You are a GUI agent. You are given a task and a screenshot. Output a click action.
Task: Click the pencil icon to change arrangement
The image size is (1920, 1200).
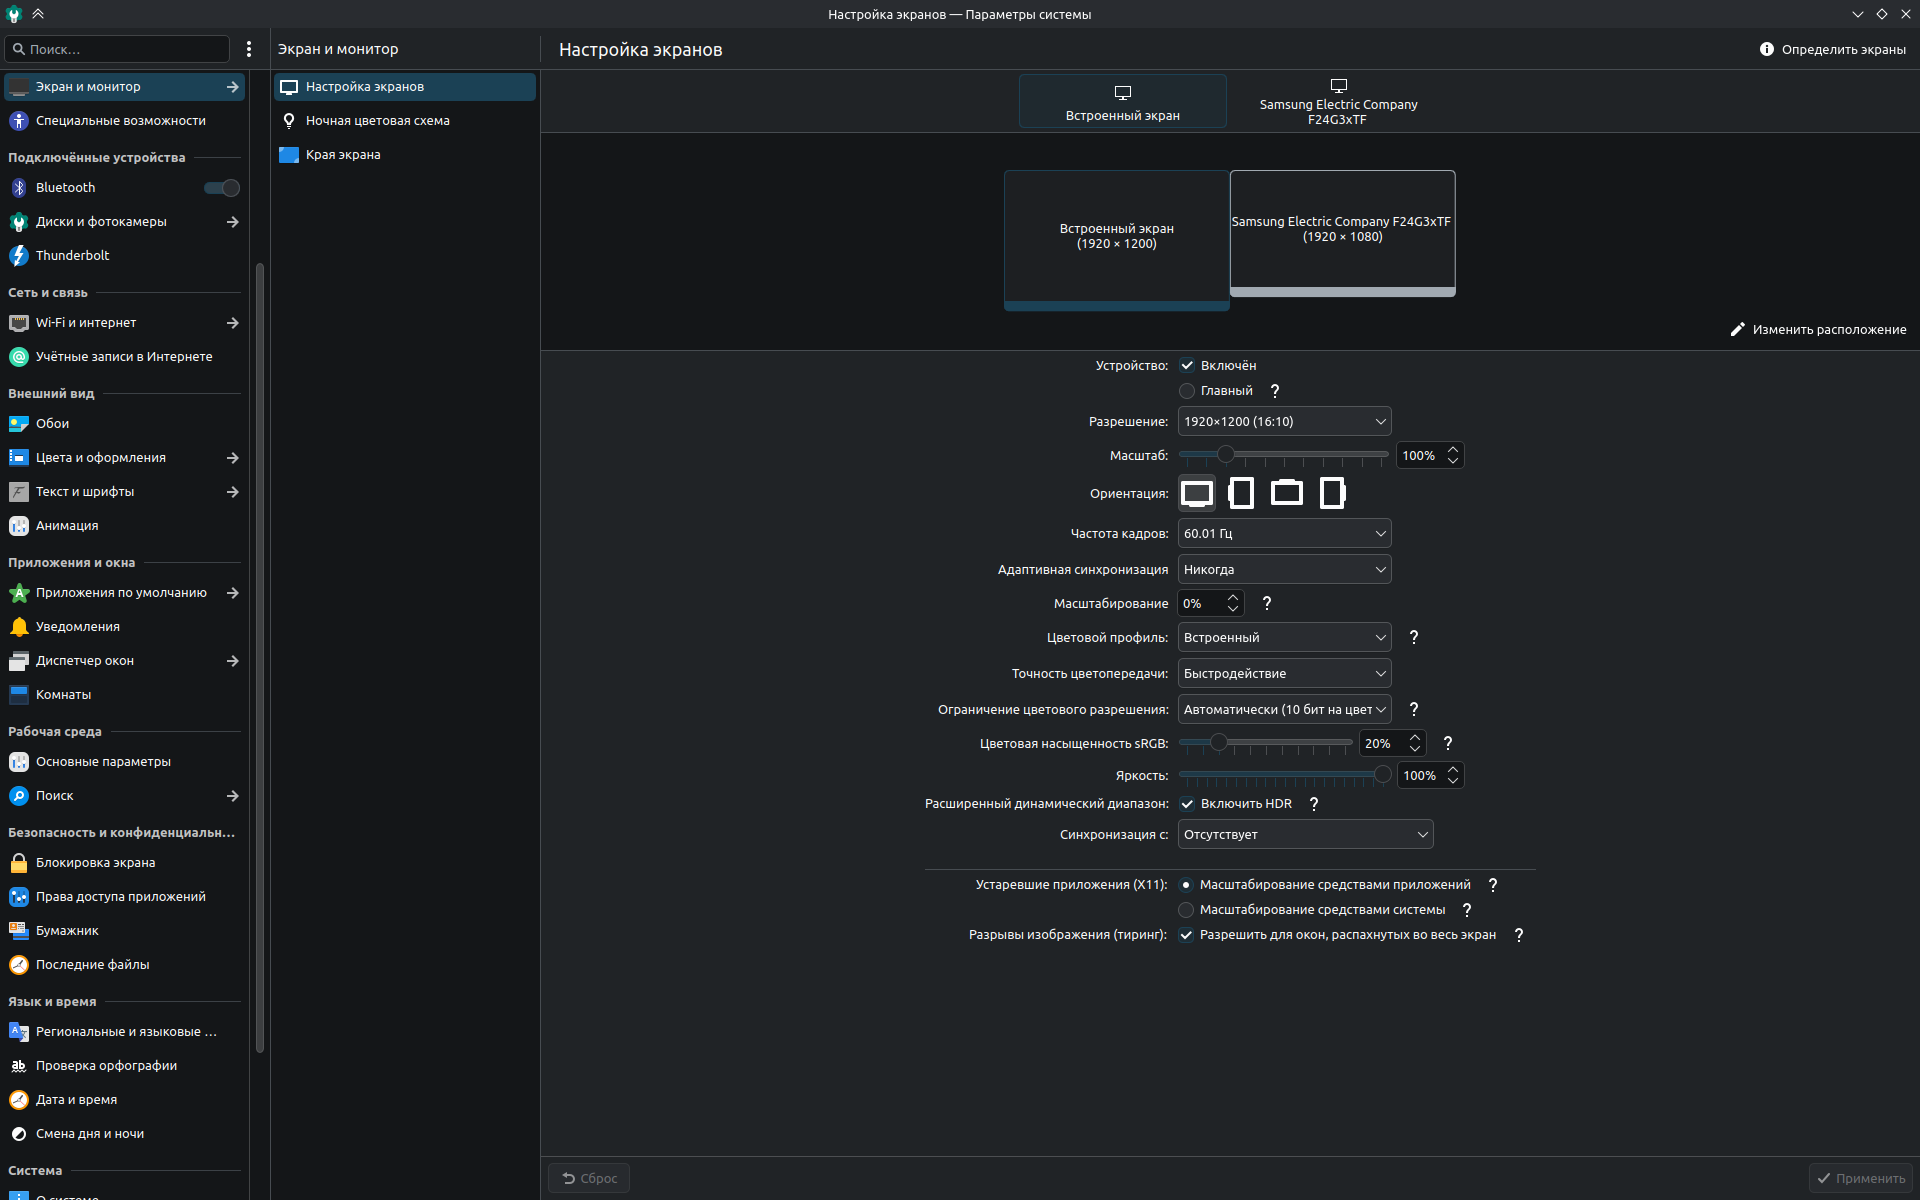(x=1738, y=329)
